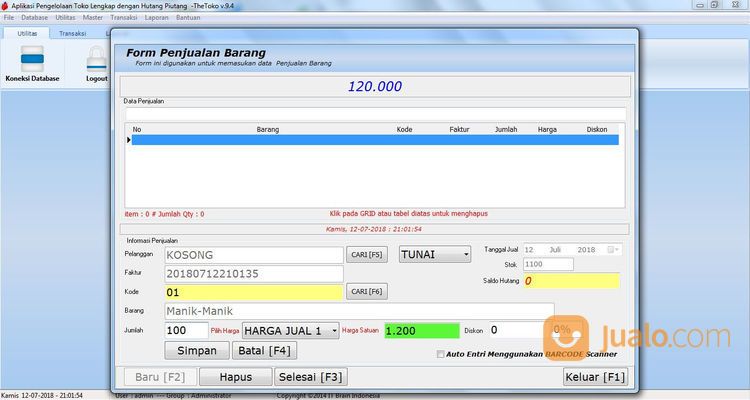Click the CARI [F5] customer search button

(367, 255)
